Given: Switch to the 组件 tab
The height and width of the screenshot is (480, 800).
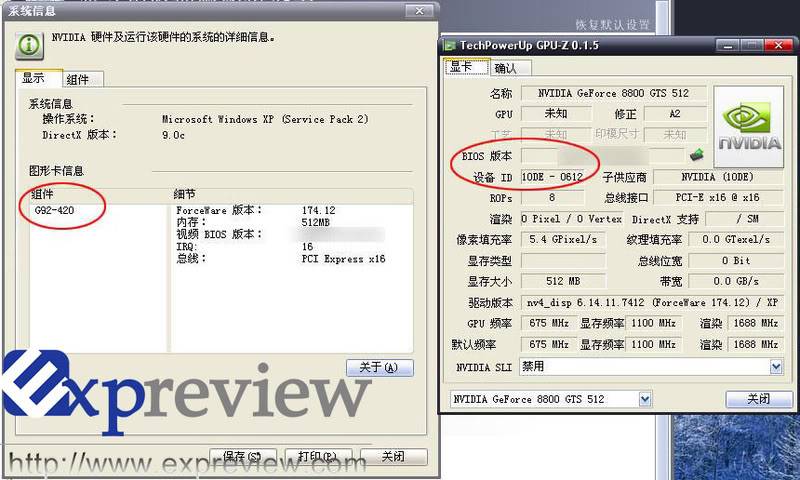Looking at the screenshot, I should pos(83,80).
